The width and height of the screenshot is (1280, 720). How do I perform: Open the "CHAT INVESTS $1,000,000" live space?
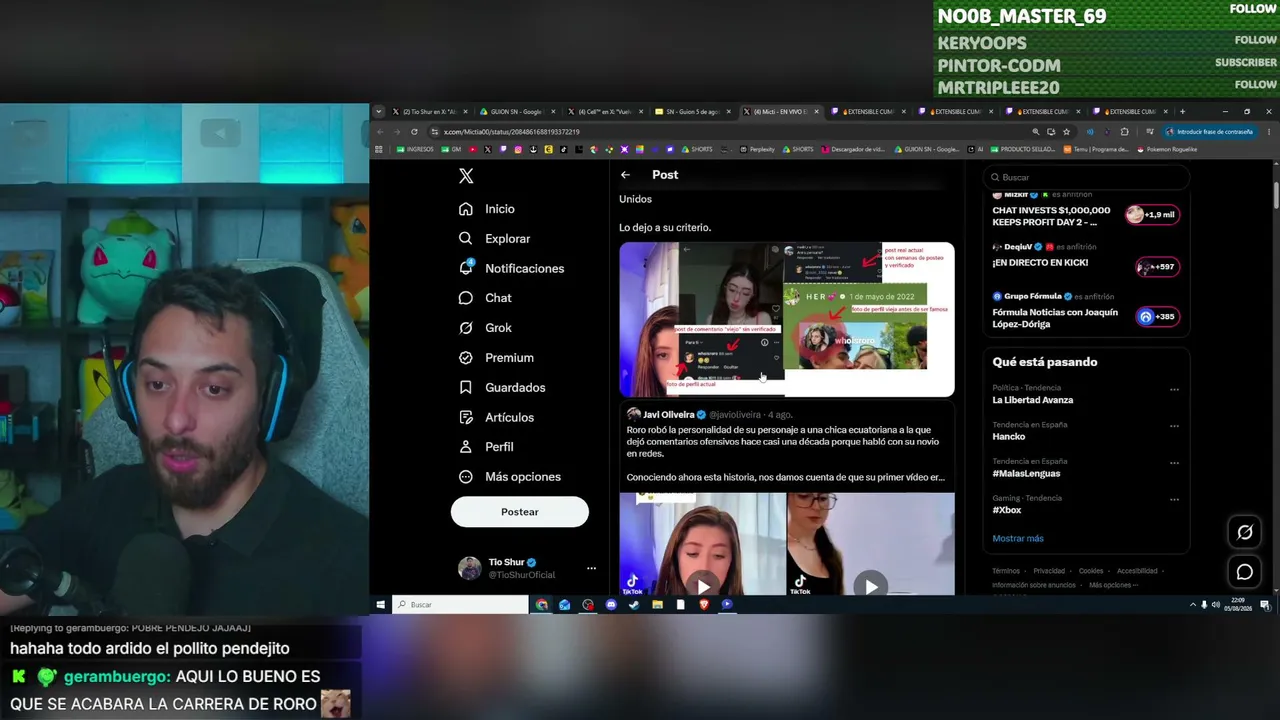click(1051, 215)
